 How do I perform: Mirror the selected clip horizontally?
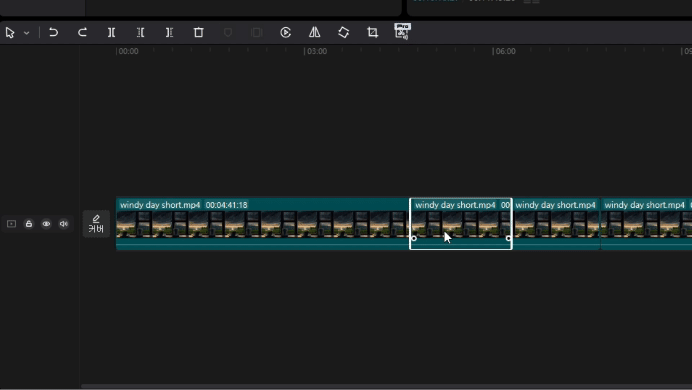pos(315,32)
